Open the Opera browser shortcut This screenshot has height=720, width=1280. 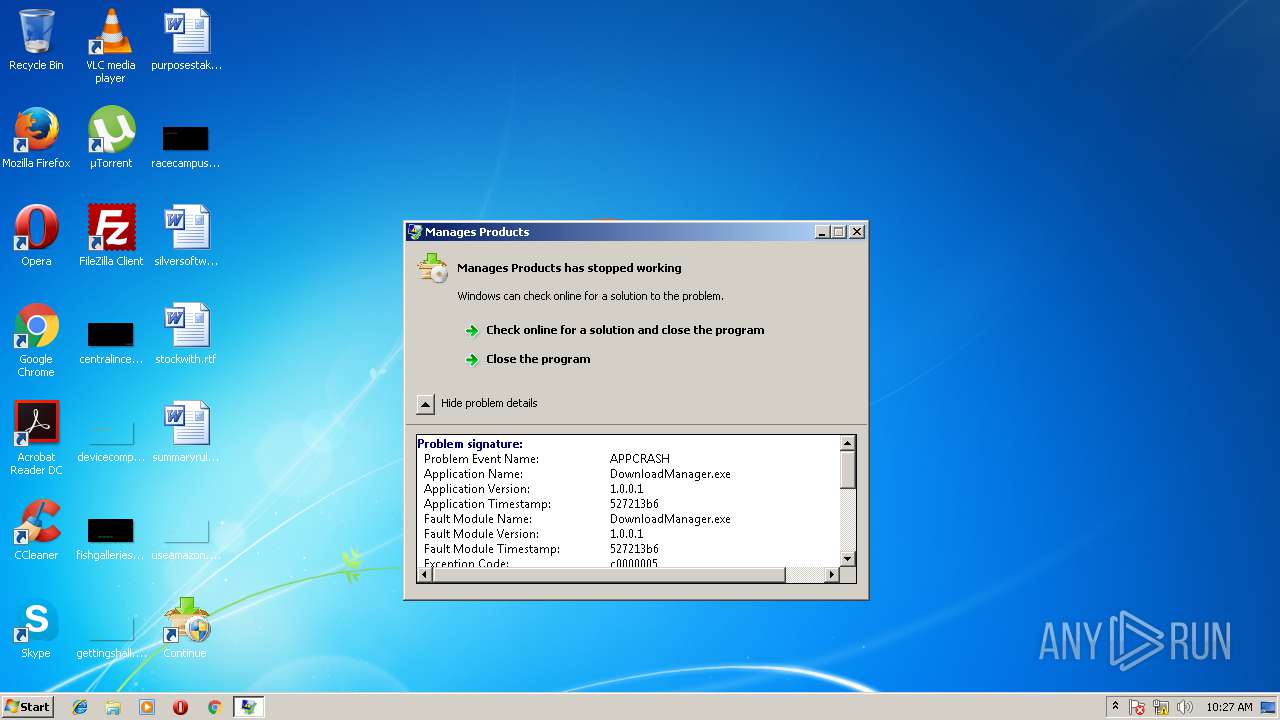pos(36,236)
